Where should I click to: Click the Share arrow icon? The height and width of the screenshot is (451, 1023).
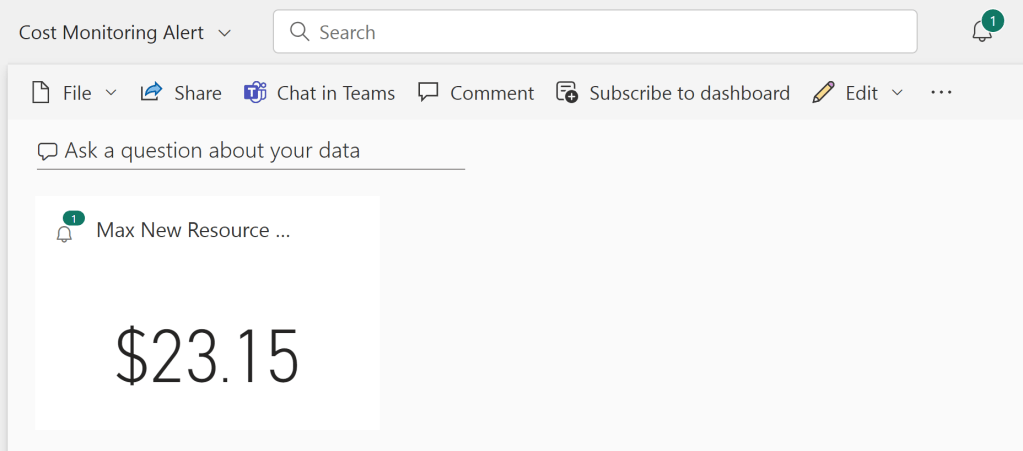[151, 92]
